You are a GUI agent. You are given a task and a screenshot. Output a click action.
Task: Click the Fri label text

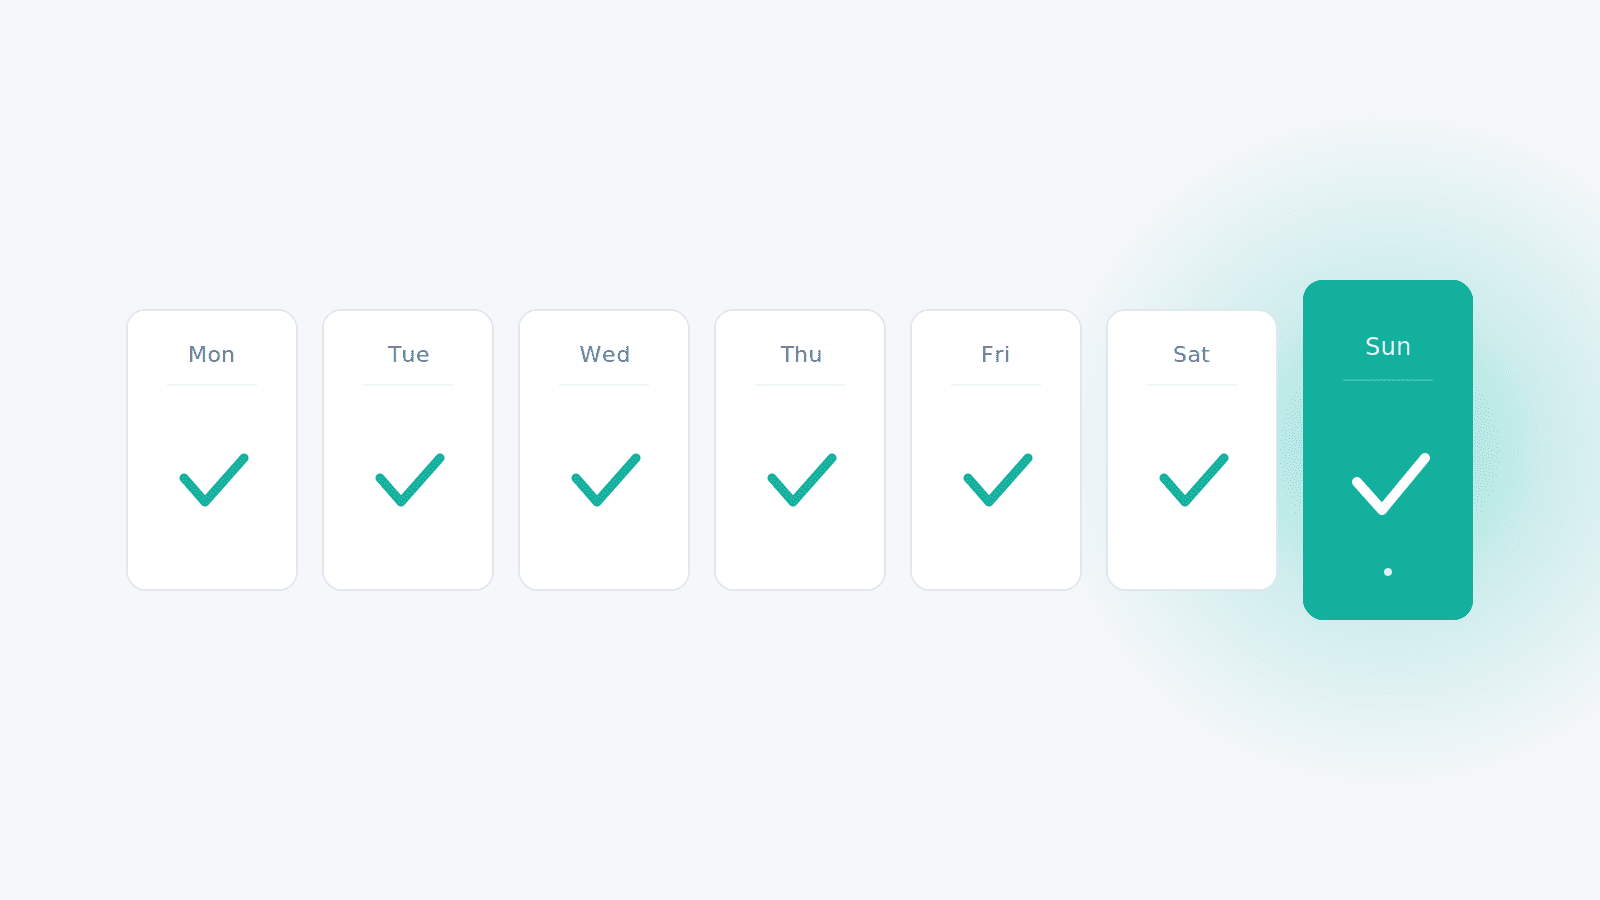click(996, 354)
